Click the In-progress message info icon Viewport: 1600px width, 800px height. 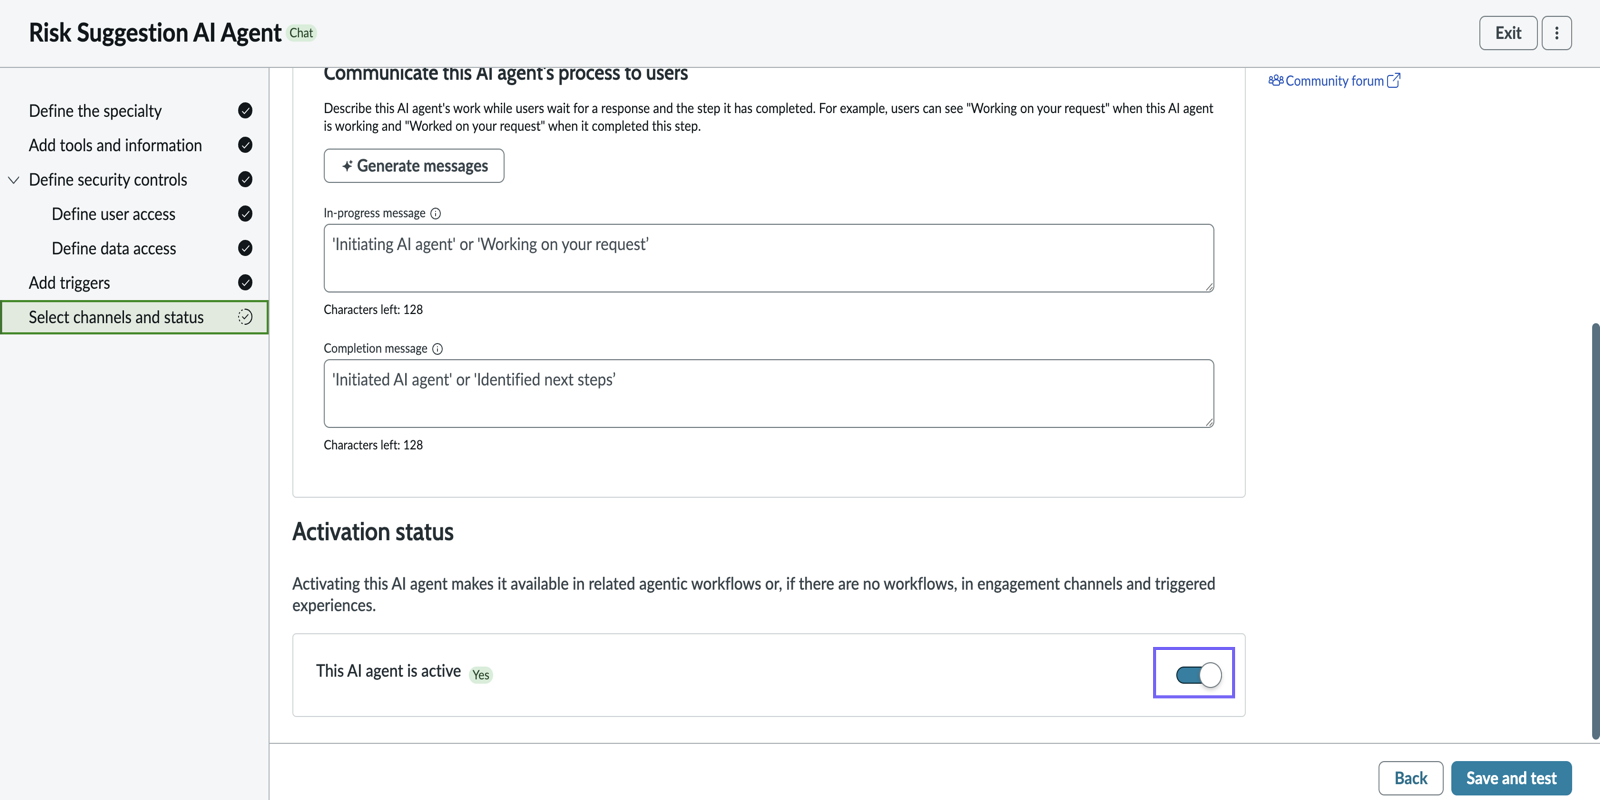(435, 213)
